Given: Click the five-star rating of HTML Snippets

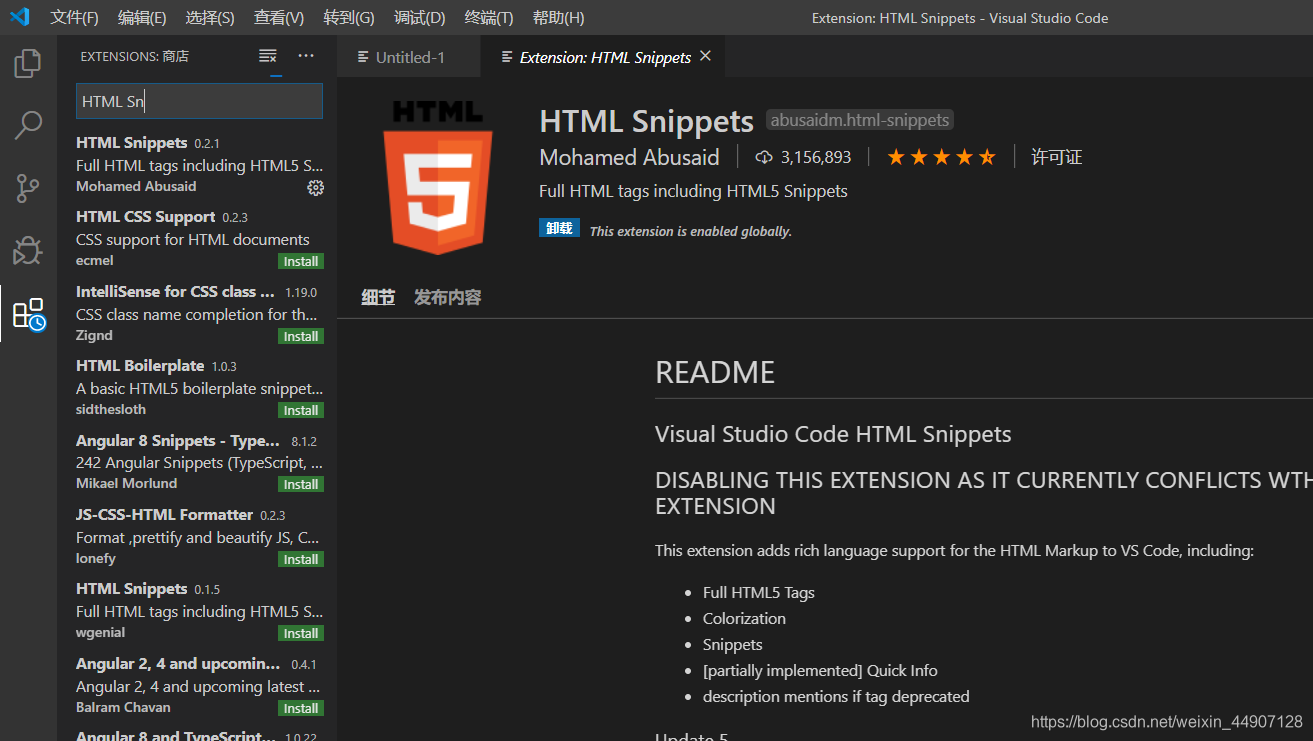Looking at the screenshot, I should pos(941,157).
